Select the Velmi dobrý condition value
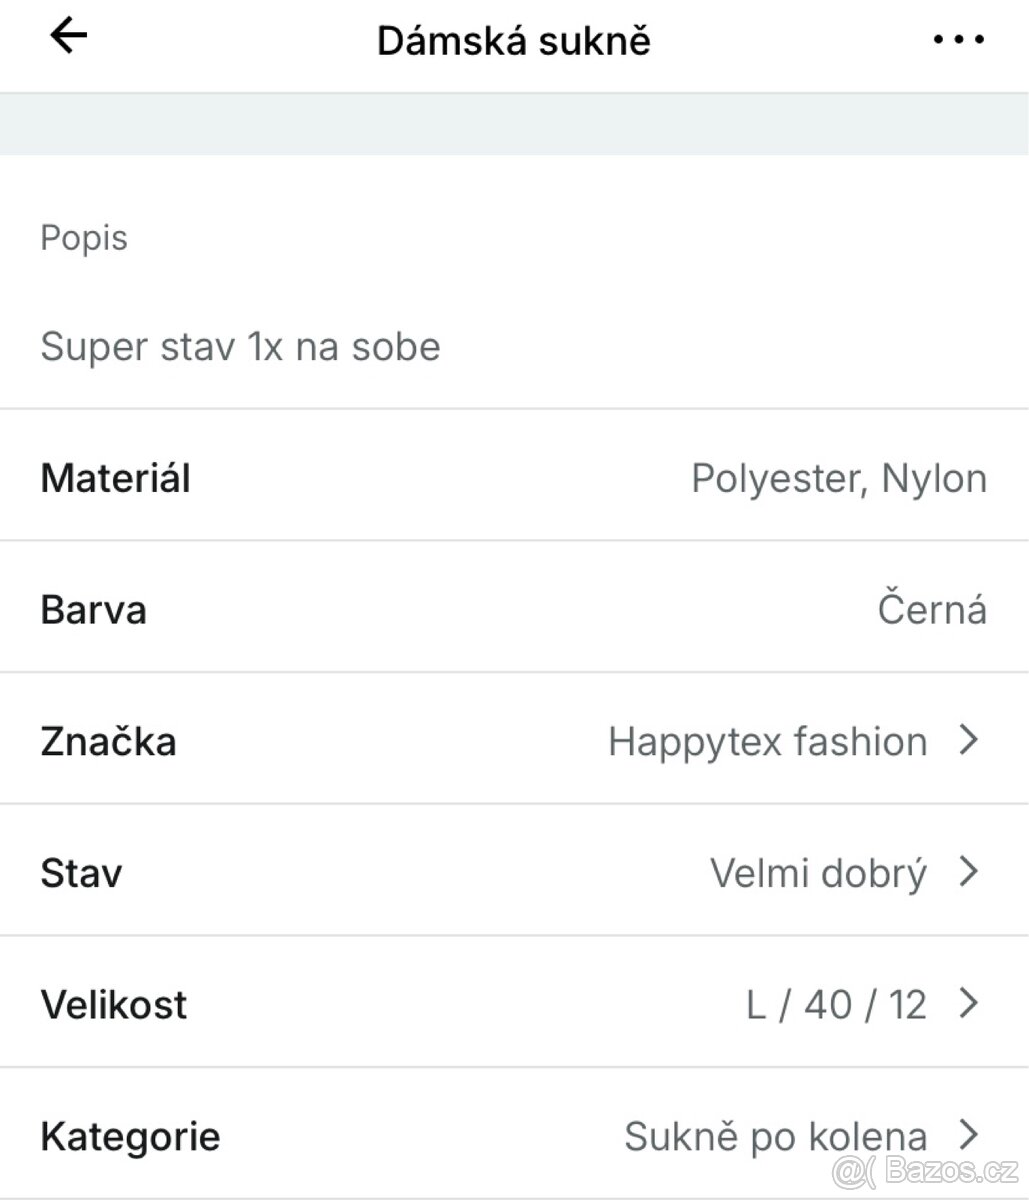This screenshot has width=1029, height=1200. point(818,873)
